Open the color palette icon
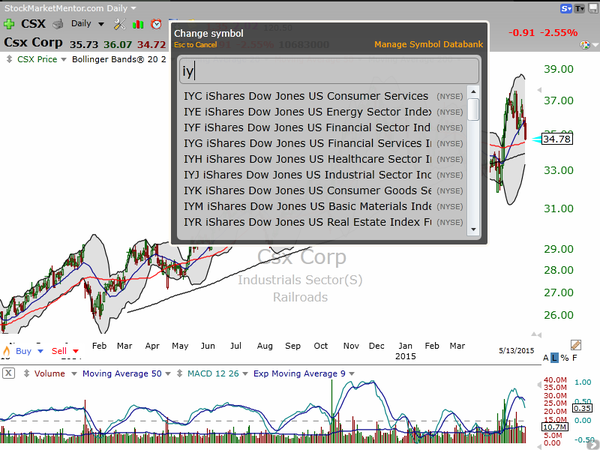The image size is (600, 450). coord(585,45)
